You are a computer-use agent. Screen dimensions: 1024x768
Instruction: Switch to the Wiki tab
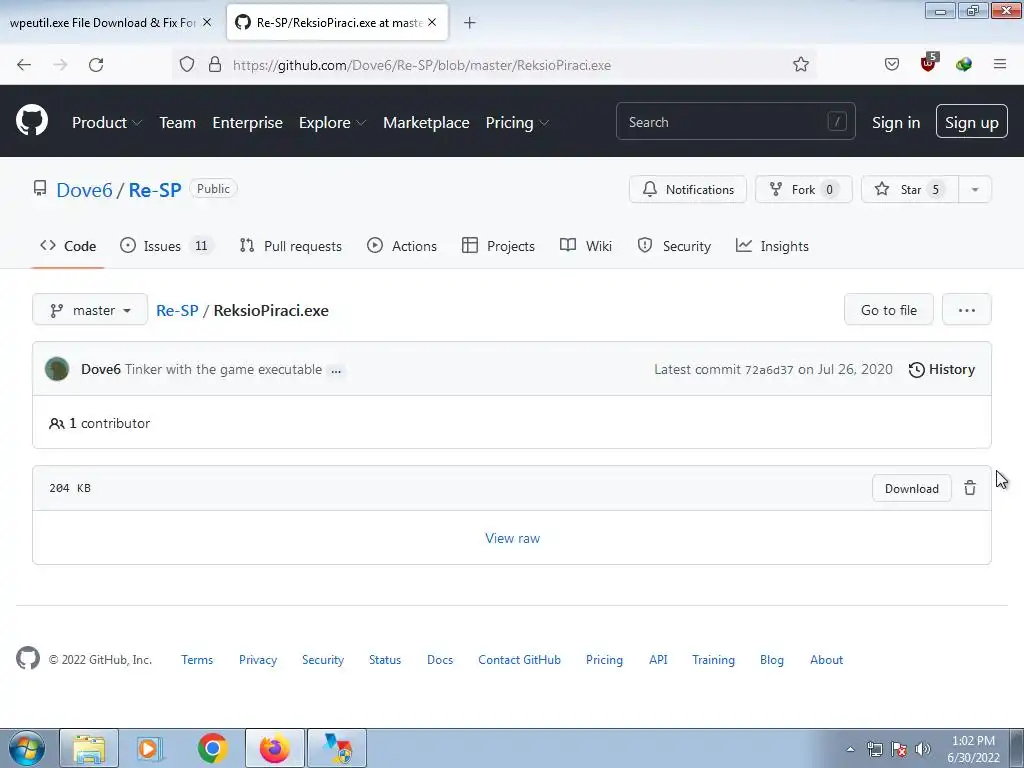pyautogui.click(x=586, y=246)
